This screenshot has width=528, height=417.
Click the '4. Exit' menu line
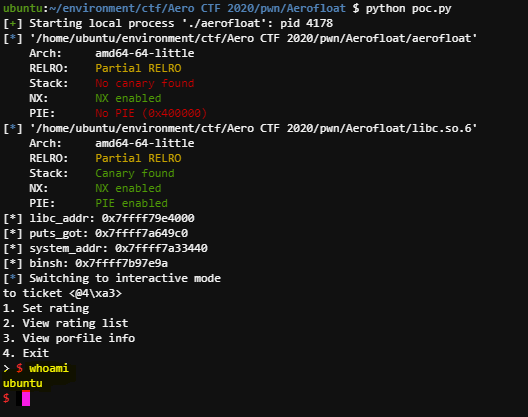point(26,353)
